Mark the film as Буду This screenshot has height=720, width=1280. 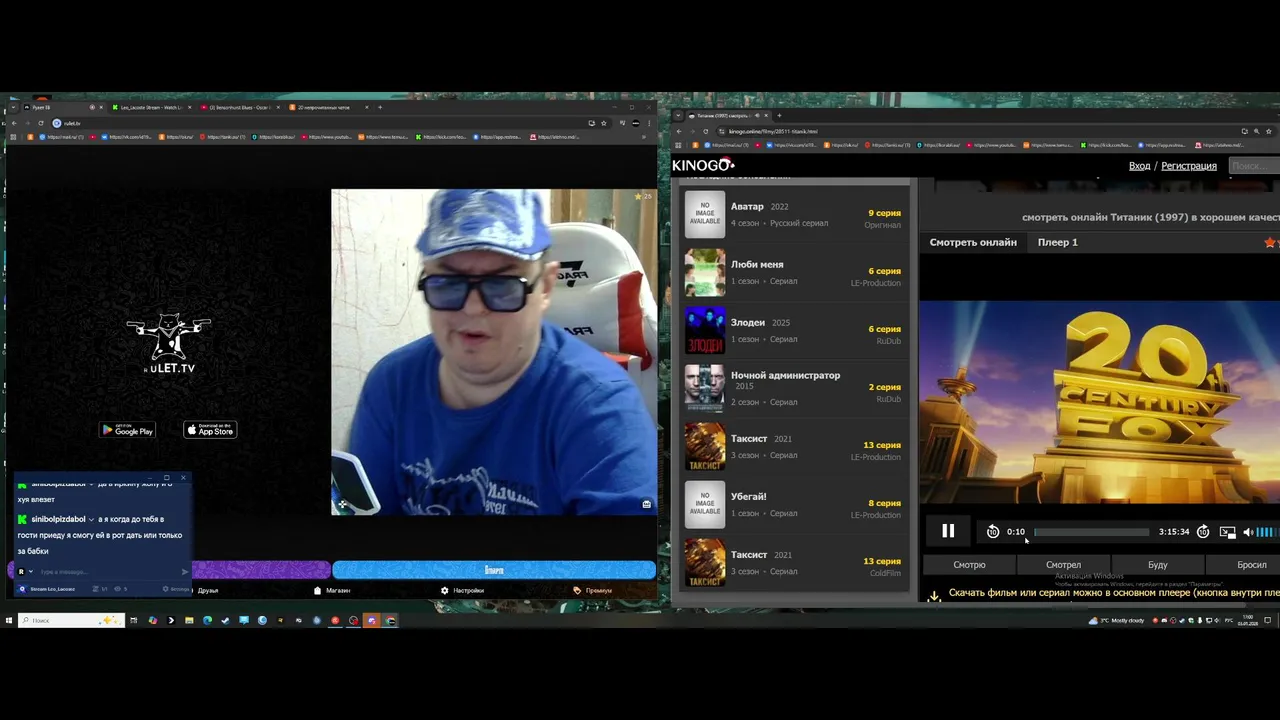tap(1158, 565)
